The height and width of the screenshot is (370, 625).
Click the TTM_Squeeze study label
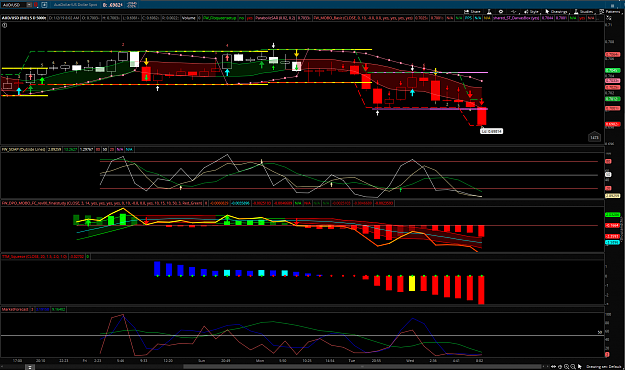(x=34, y=256)
